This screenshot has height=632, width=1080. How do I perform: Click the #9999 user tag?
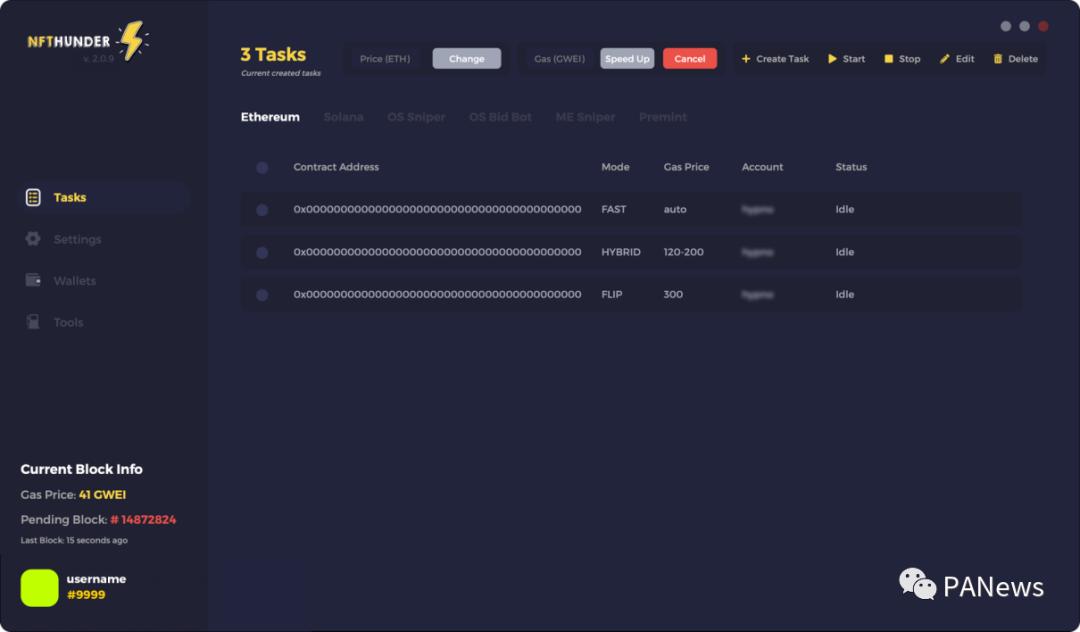coord(86,595)
